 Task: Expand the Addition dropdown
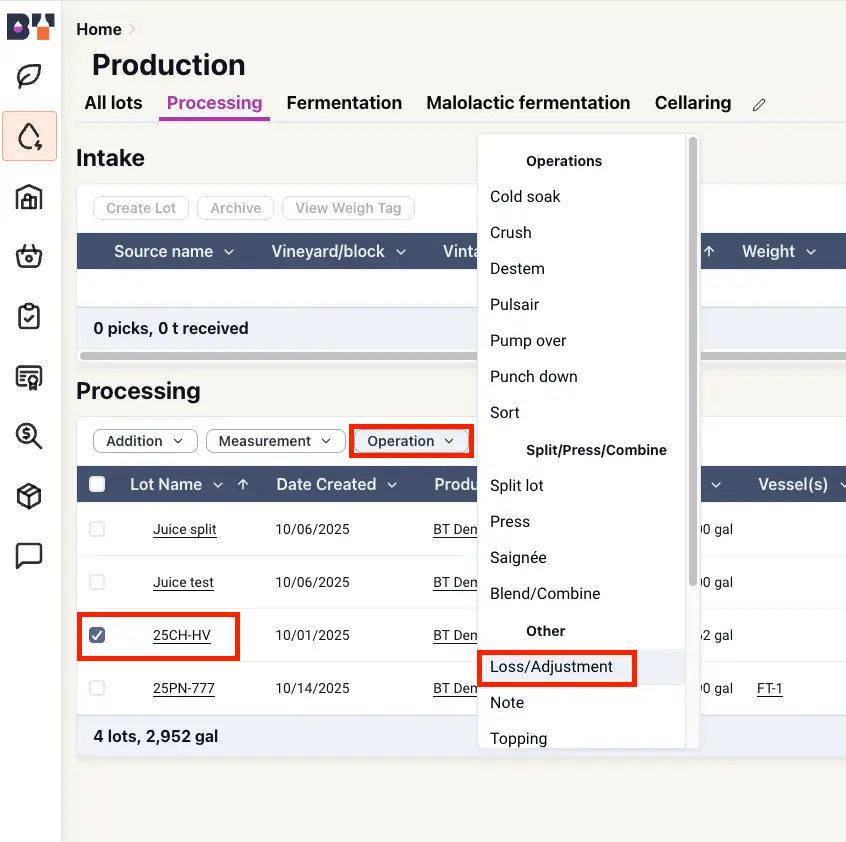[x=145, y=441]
